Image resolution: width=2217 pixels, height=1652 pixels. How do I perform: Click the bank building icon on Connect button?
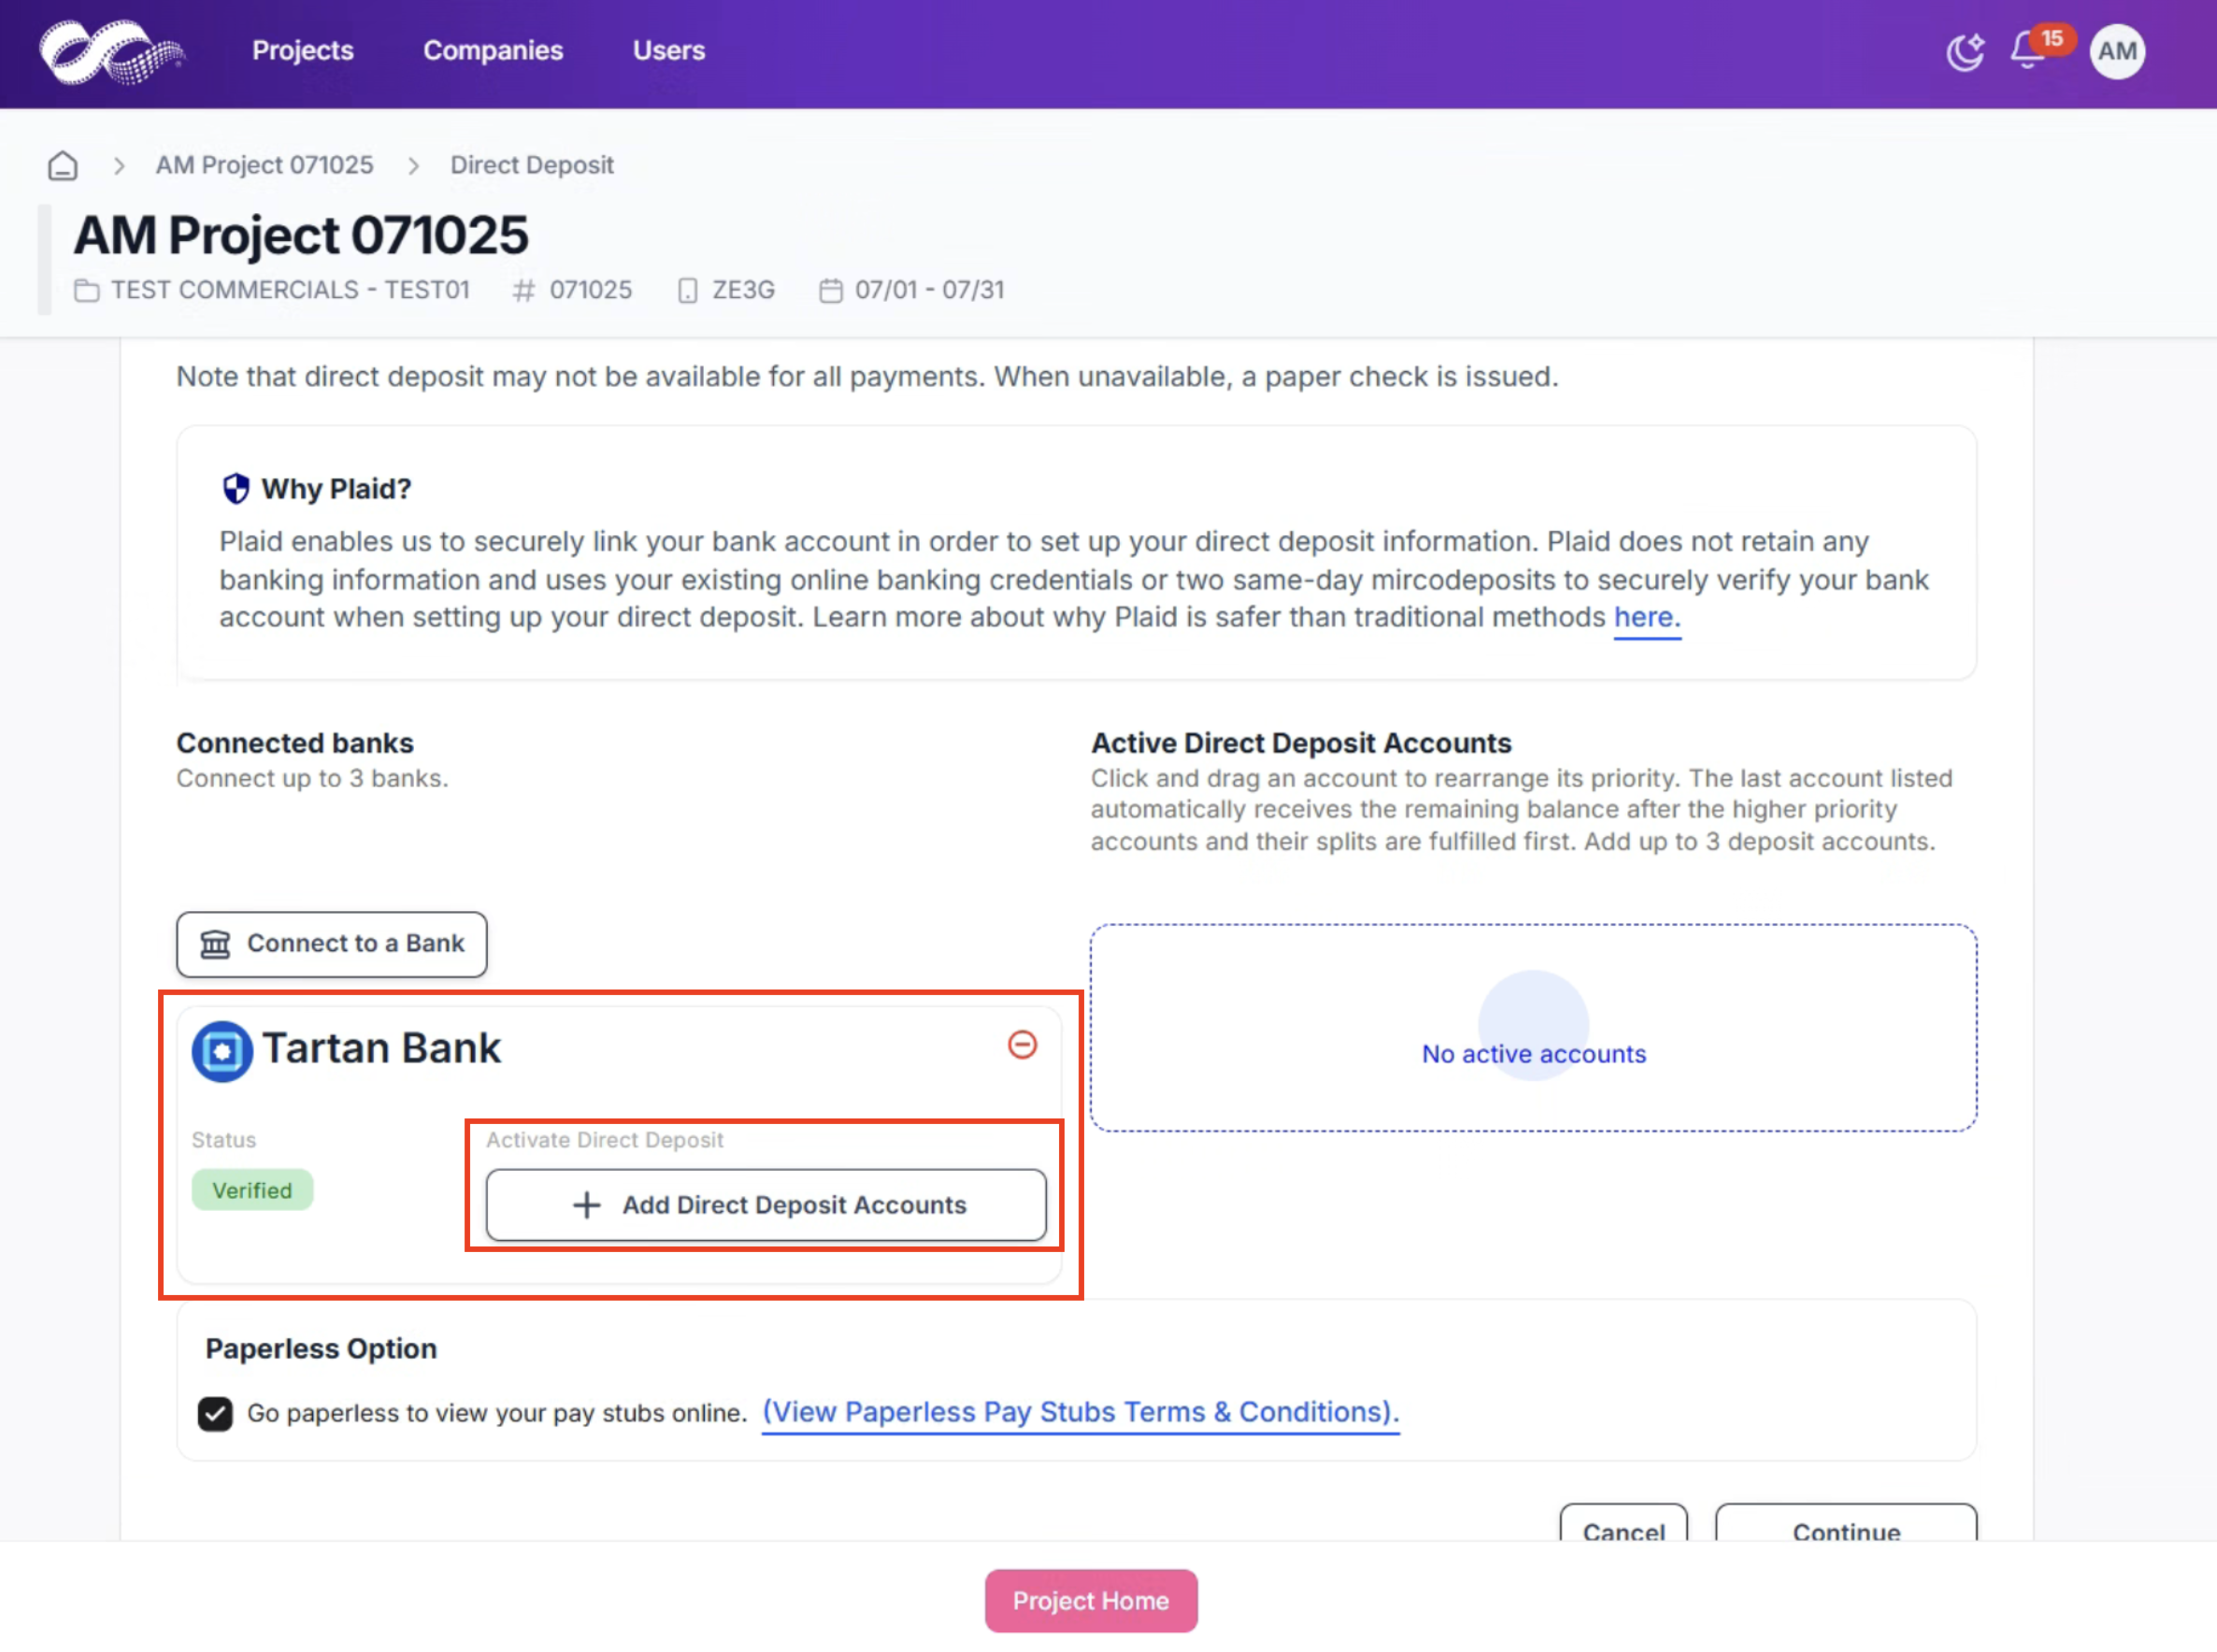click(x=215, y=943)
